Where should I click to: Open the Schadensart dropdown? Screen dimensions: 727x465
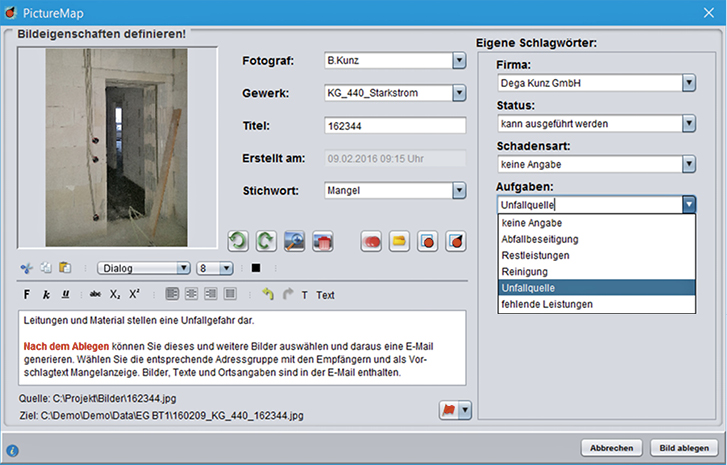pos(689,164)
